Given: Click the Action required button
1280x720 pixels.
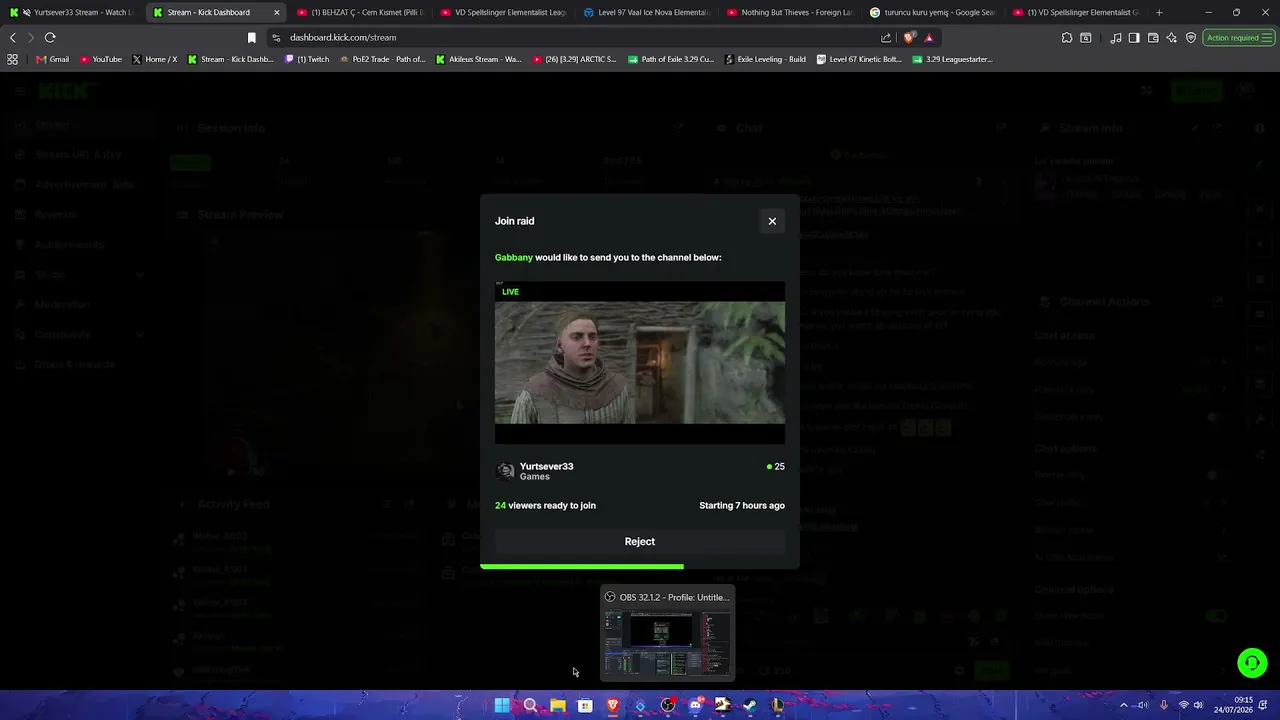Looking at the screenshot, I should tap(1239, 38).
